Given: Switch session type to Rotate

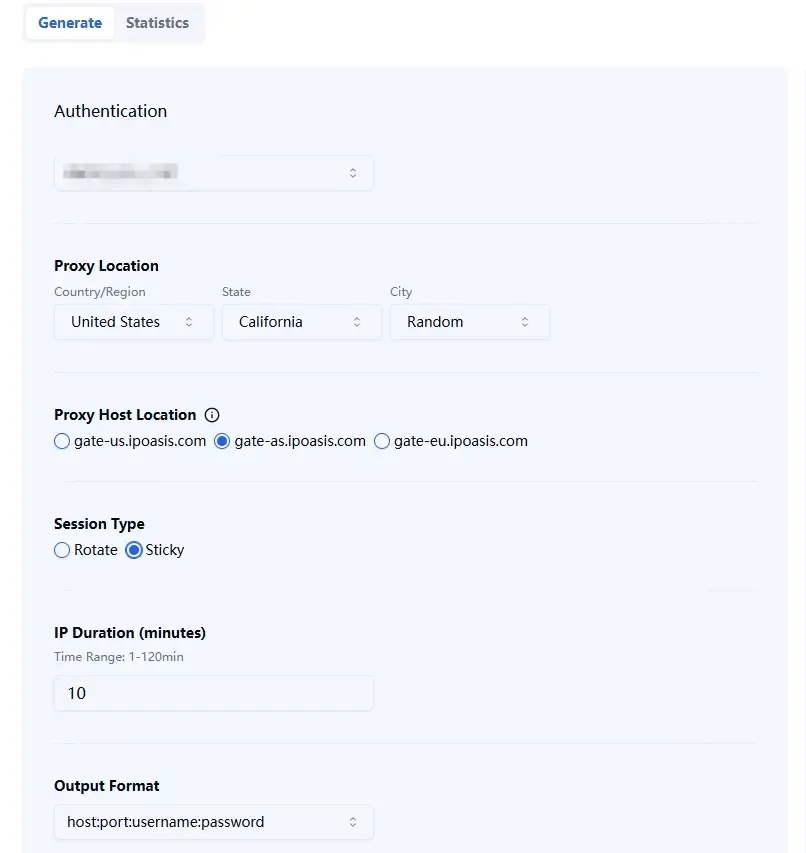Looking at the screenshot, I should (63, 550).
